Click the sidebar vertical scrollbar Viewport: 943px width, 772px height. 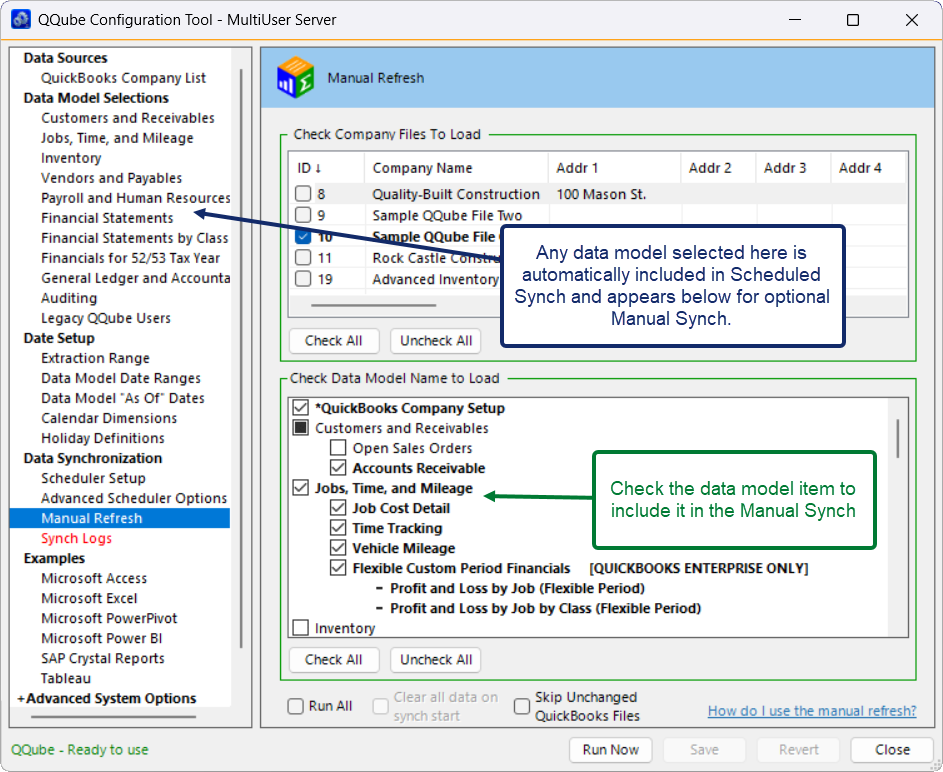point(241,358)
